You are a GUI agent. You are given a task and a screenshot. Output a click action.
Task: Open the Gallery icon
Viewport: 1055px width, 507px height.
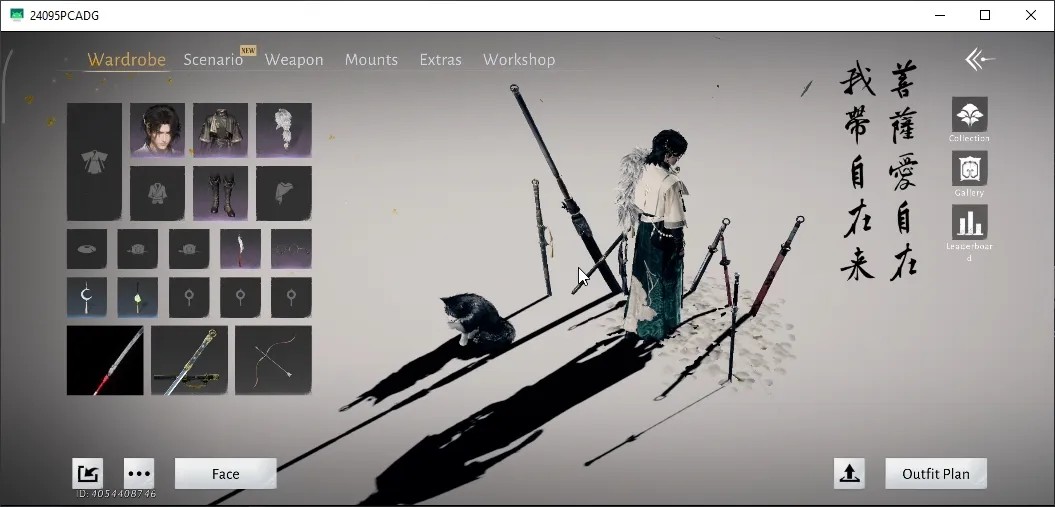[x=970, y=169]
